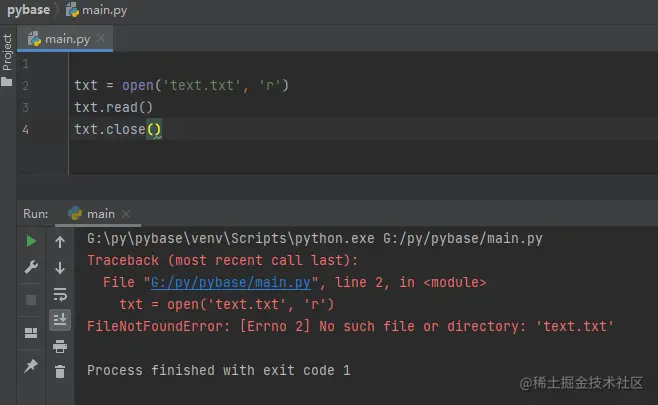This screenshot has width=658, height=405.
Task: Click the txt.close() code line
Action: [x=118, y=129]
